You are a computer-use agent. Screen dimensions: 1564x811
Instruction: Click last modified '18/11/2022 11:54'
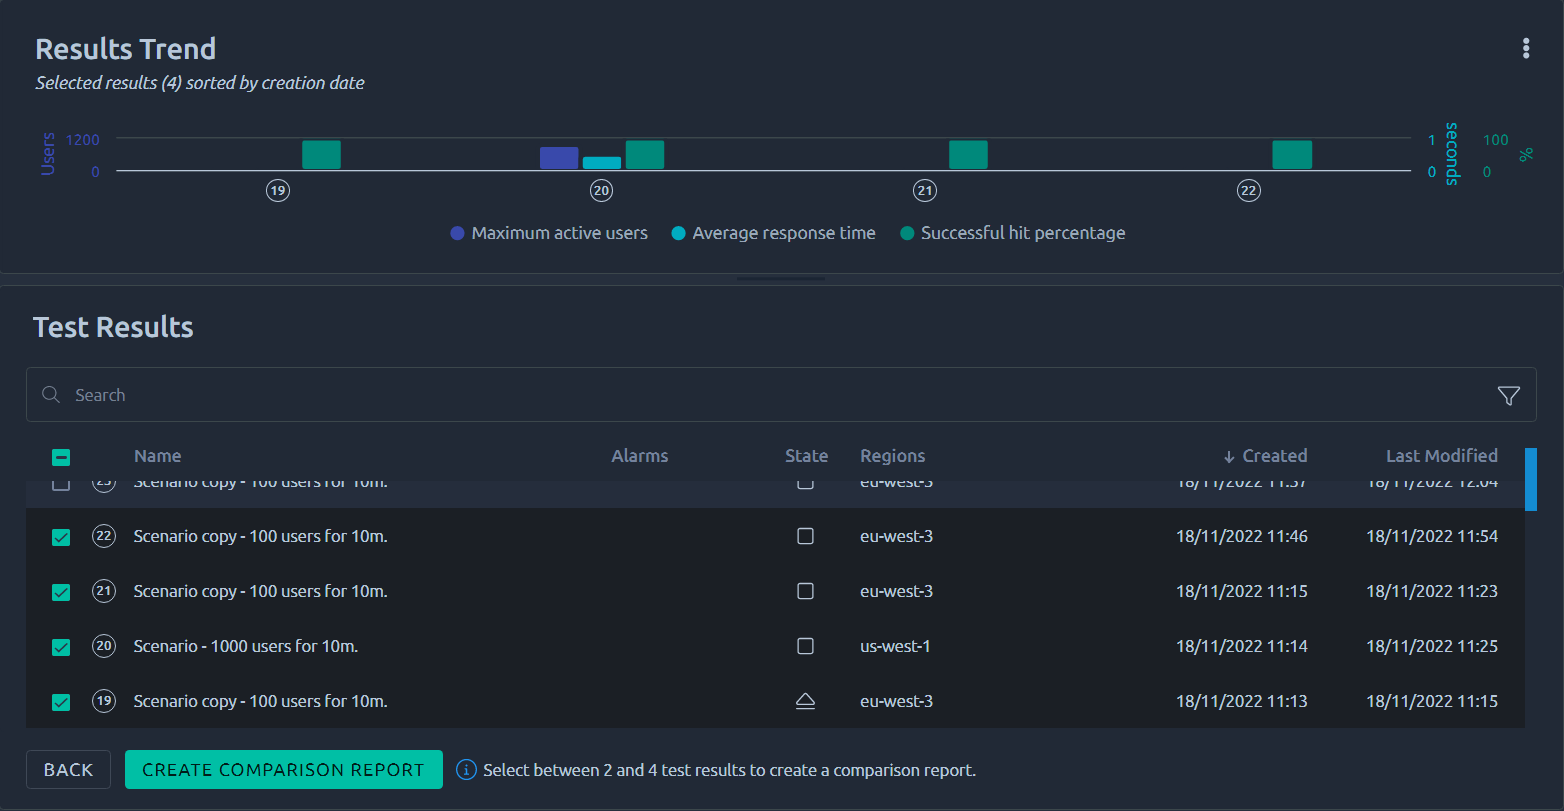pyautogui.click(x=1432, y=536)
